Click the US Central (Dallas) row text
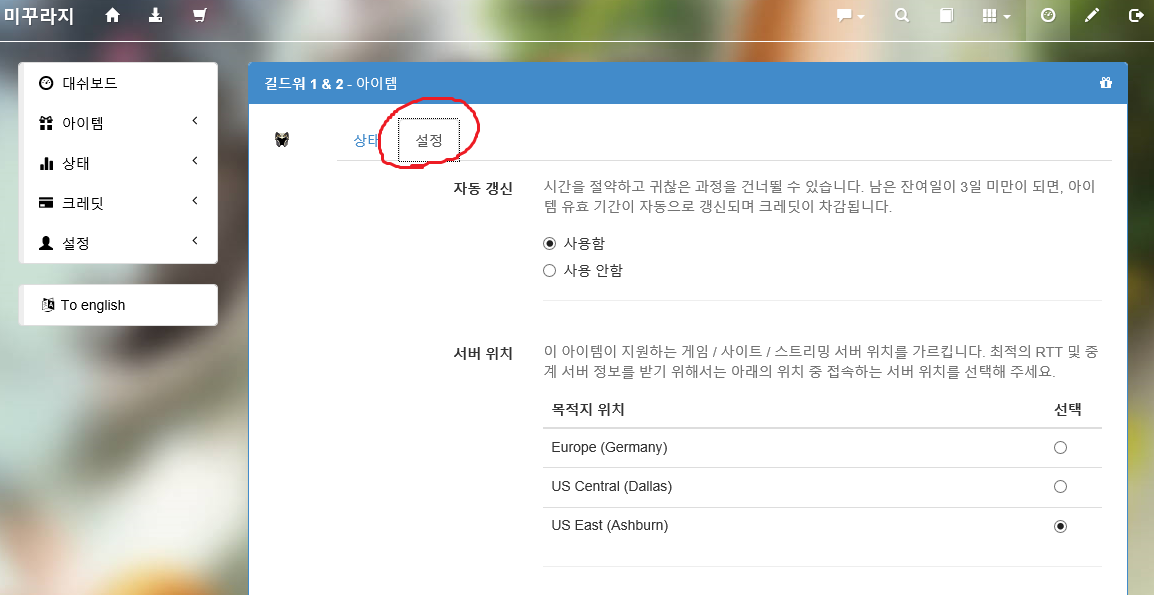 611,486
